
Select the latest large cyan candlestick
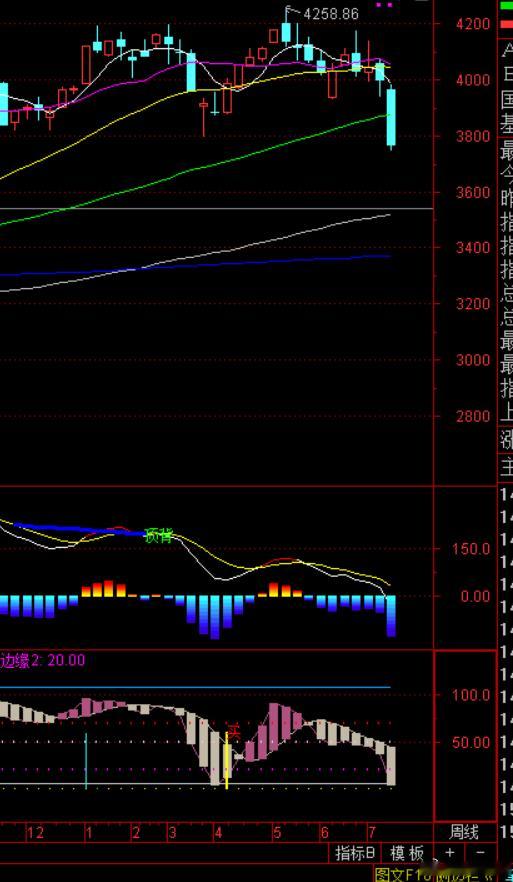pyautogui.click(x=391, y=117)
